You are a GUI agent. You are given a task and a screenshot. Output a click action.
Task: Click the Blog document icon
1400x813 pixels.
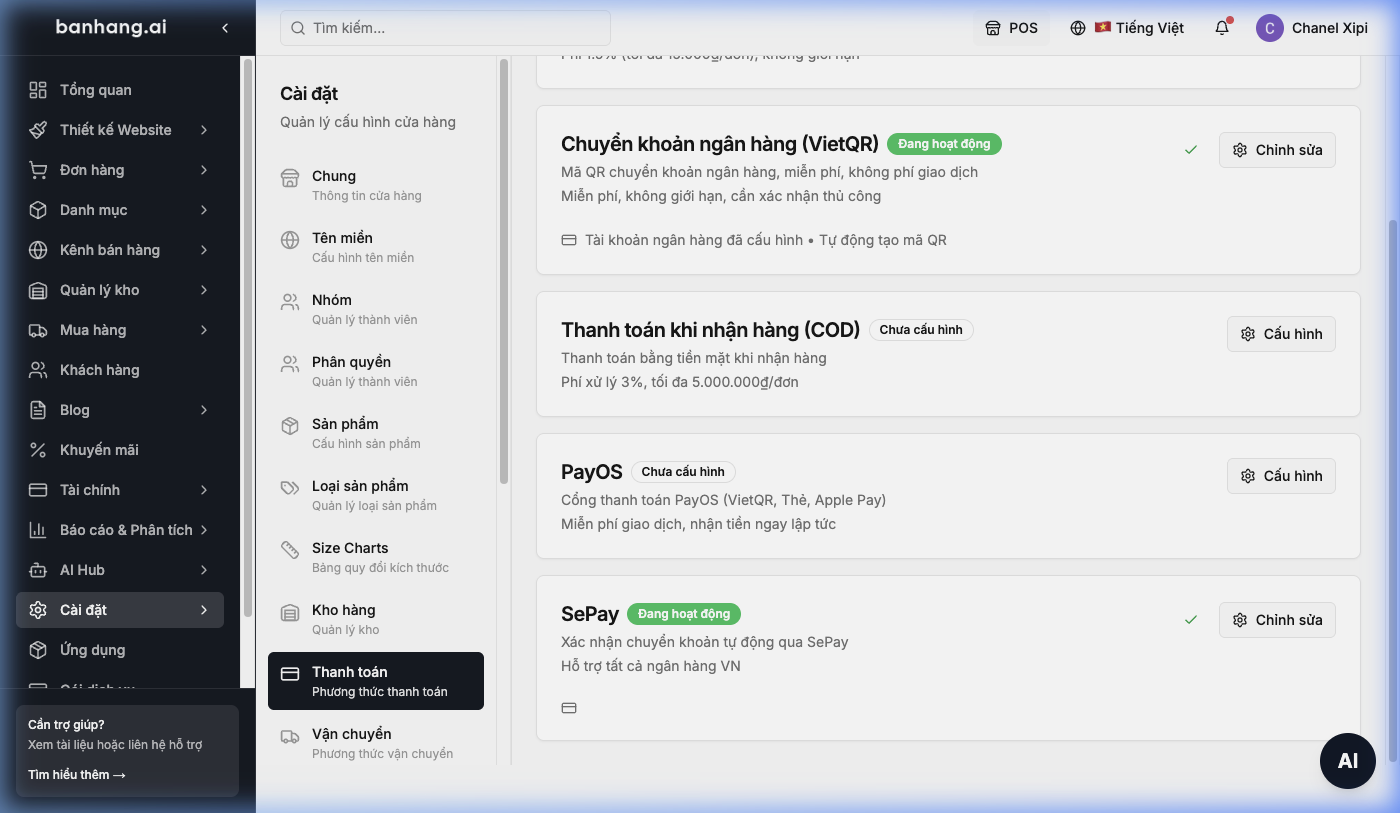click(38, 410)
